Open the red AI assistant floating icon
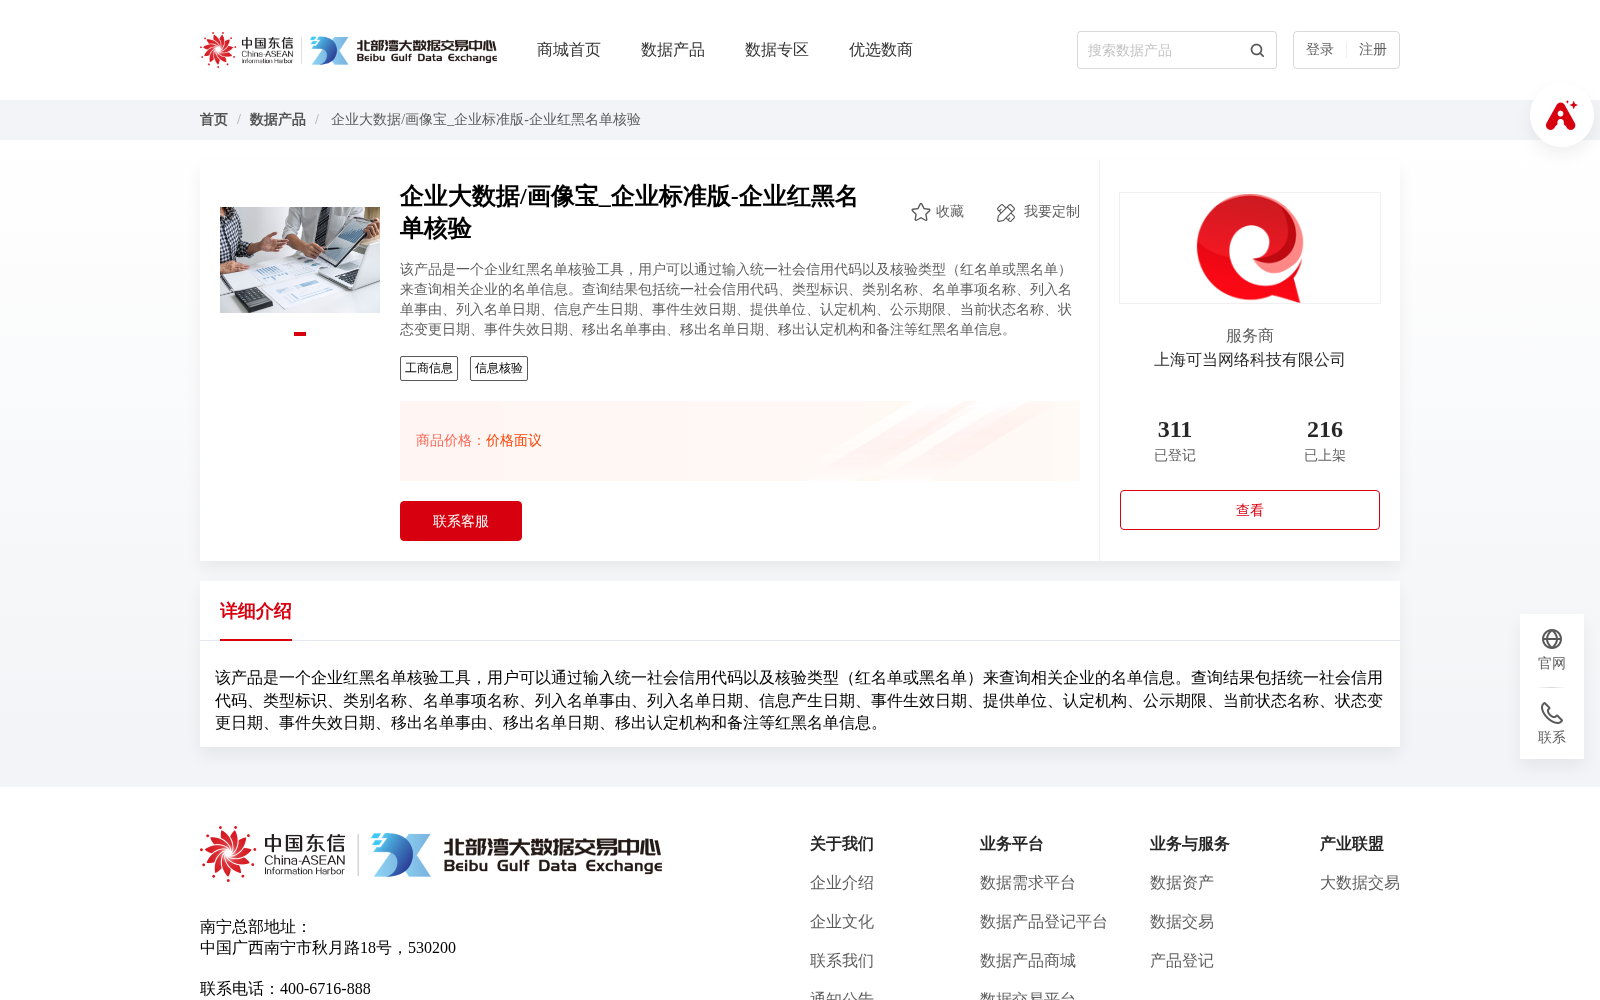The width and height of the screenshot is (1600, 1000). point(1561,115)
